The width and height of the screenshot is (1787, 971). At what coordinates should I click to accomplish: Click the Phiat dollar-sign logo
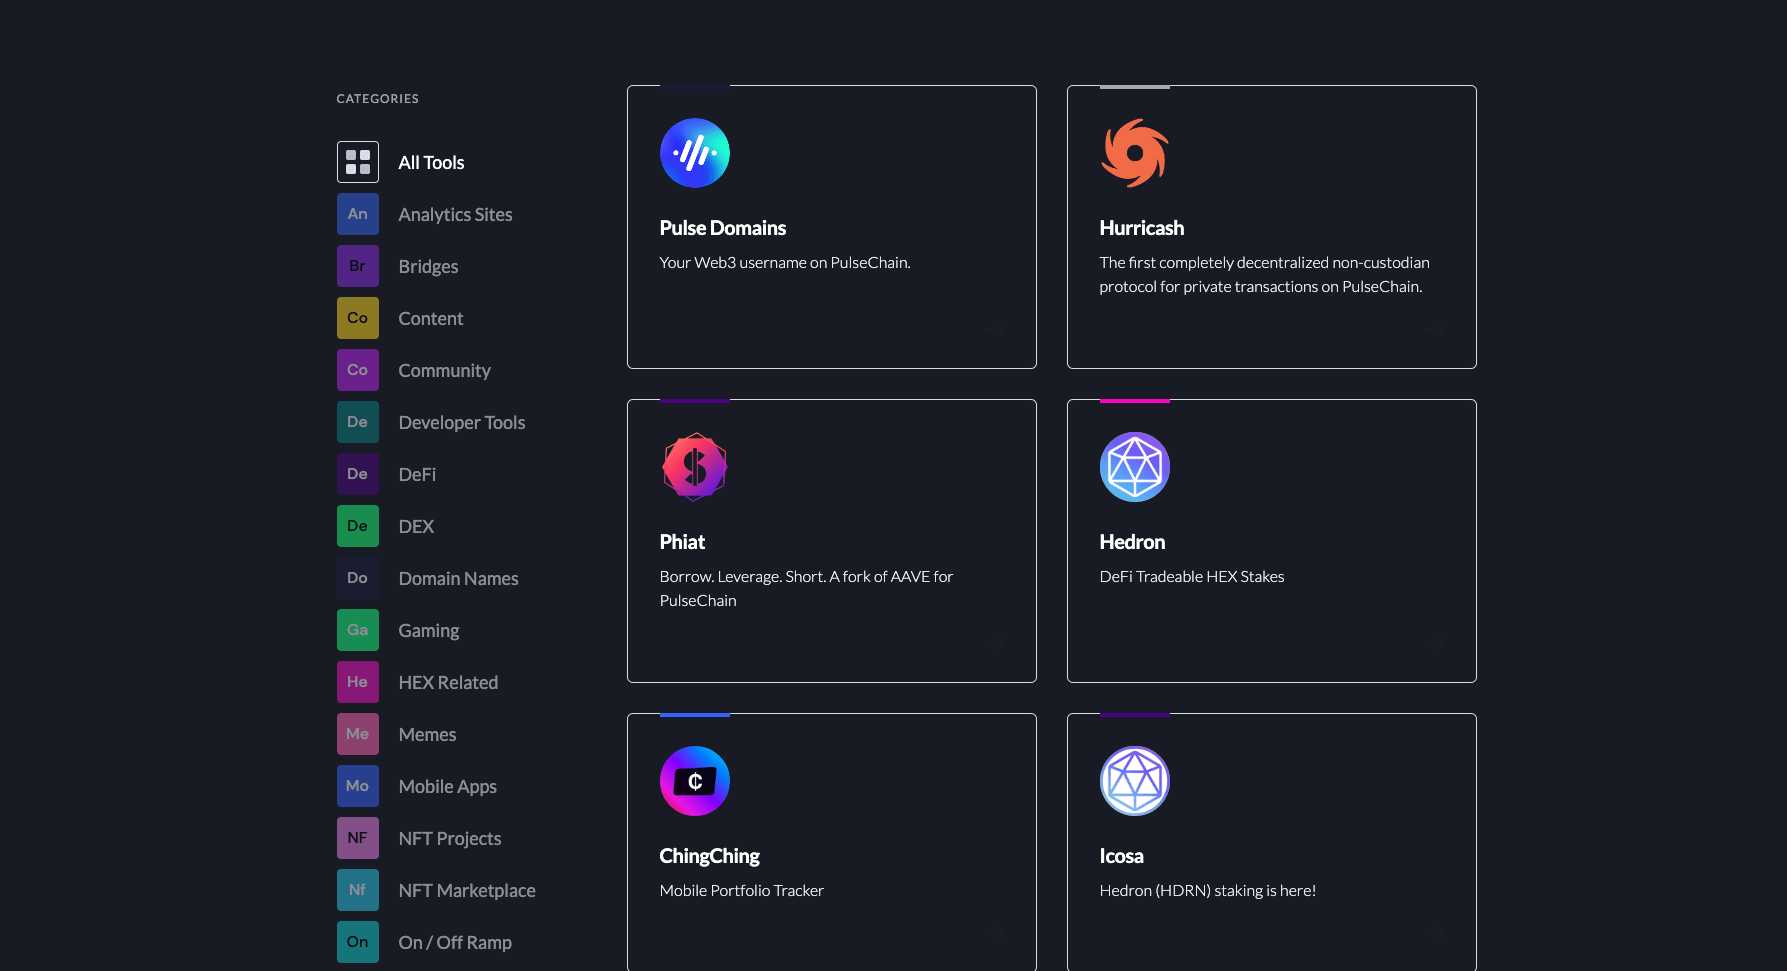click(x=694, y=466)
